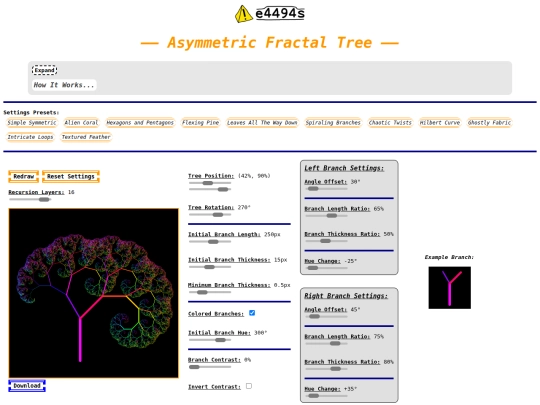Apply the Intricate Loops preset
Image resolution: width=540 pixels, height=405 pixels.
(30, 137)
